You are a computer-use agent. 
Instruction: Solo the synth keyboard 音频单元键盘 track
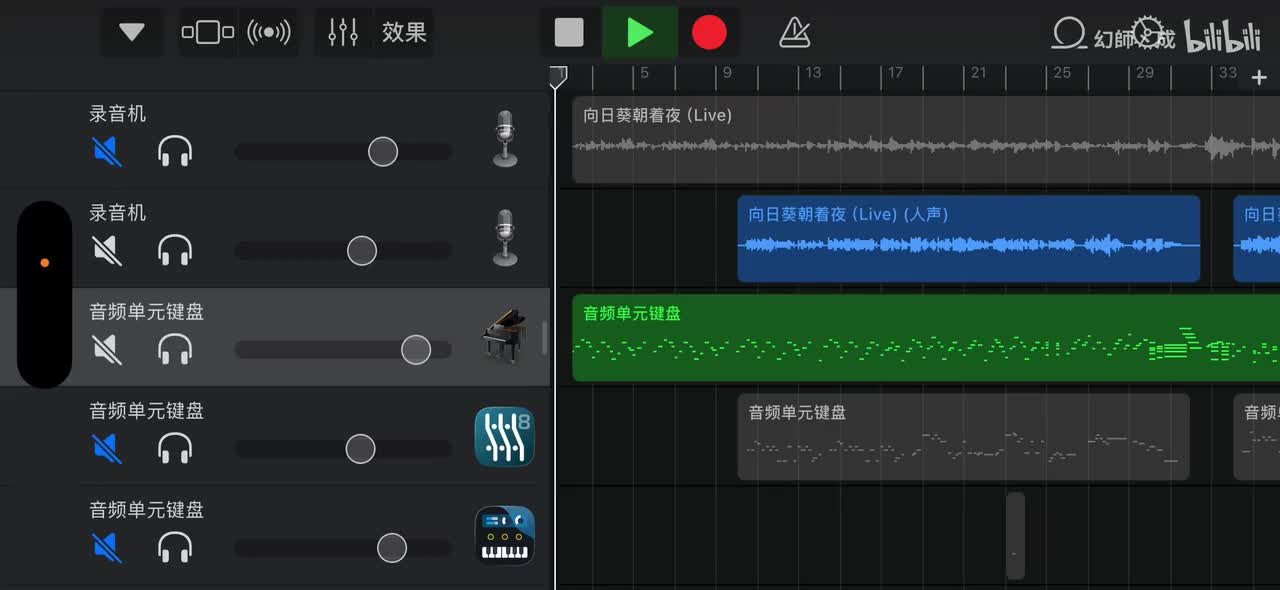click(x=175, y=547)
